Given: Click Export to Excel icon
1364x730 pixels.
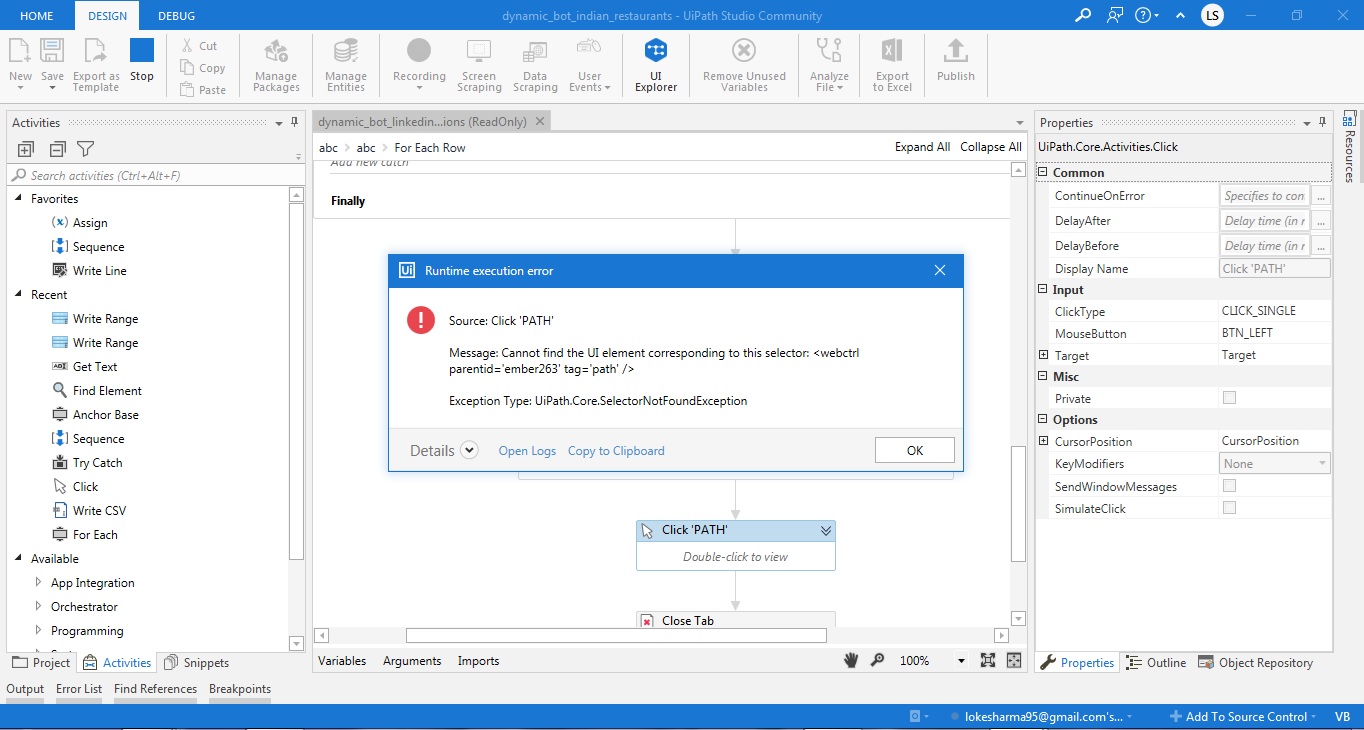Looking at the screenshot, I should 892,66.
